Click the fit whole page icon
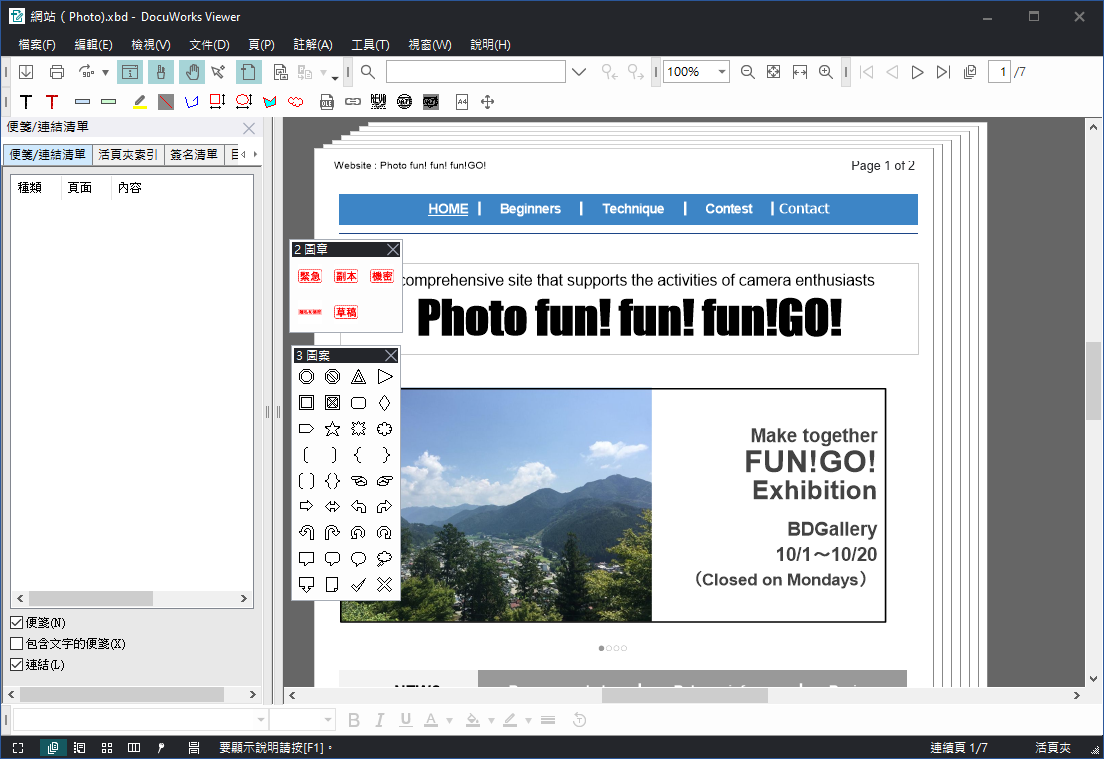 (x=773, y=72)
